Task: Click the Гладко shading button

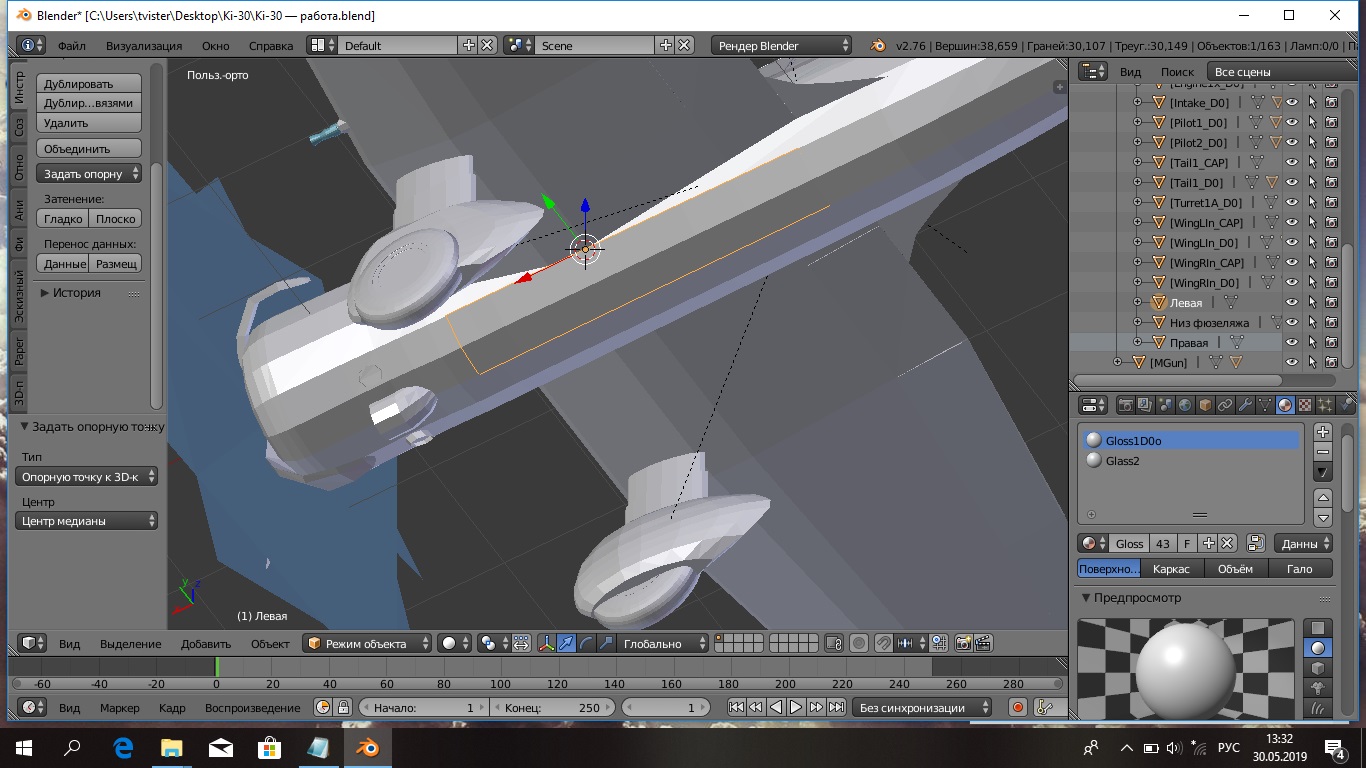Action: [63, 219]
